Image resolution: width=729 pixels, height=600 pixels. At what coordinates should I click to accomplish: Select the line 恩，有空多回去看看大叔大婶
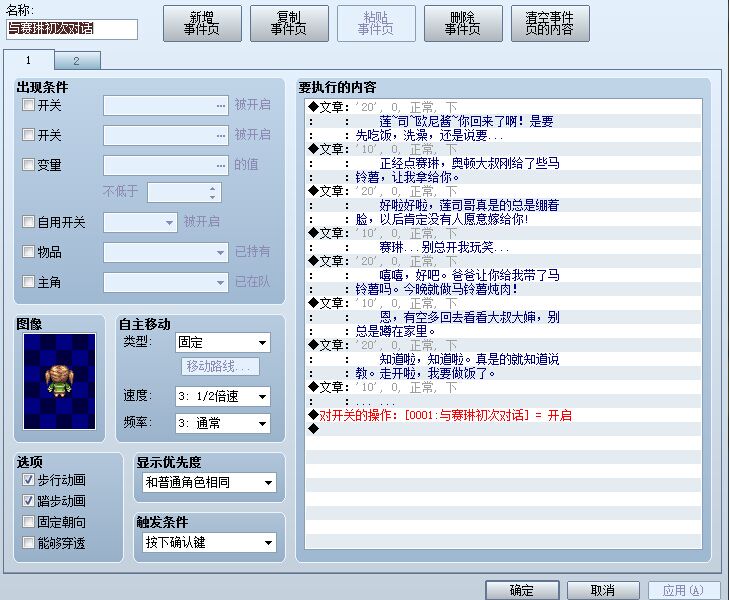pyautogui.click(x=504, y=317)
